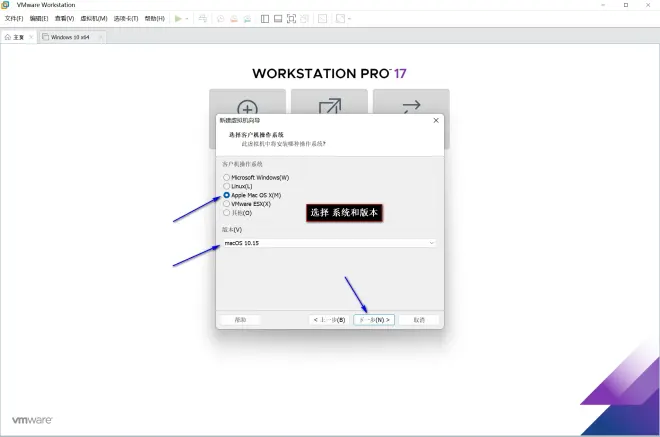This screenshot has height=437, width=660.
Task: Open the 查看(V) menu
Action: pos(64,19)
